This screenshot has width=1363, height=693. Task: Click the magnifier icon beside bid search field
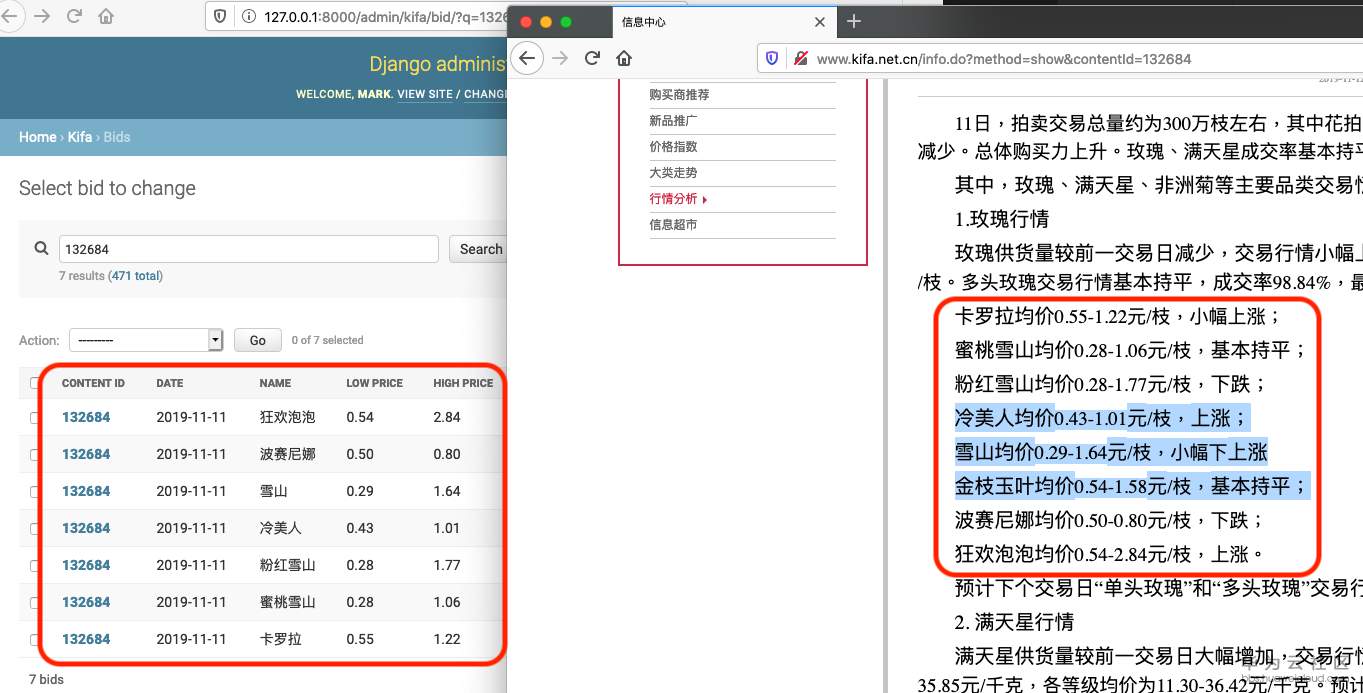coord(42,249)
